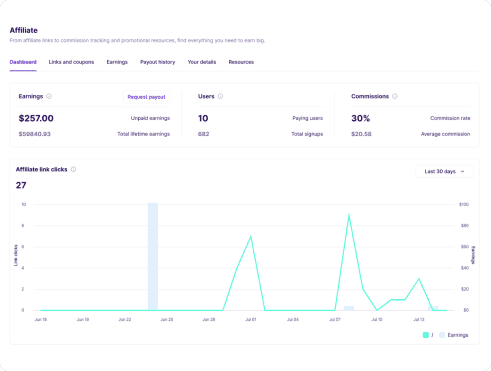Image resolution: width=491 pixels, height=371 pixels.
Task: Click the chevron arrow in date range selector
Action: [x=462, y=171]
